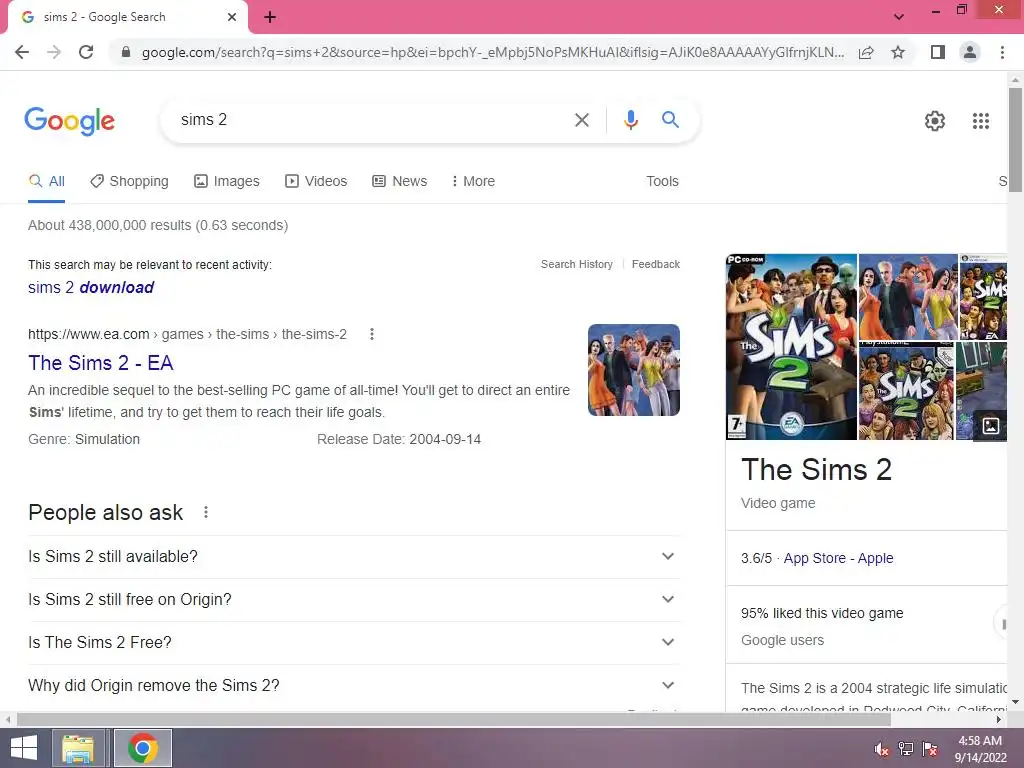Screen dimensions: 1024x768
Task: Open network status tray icon
Action: tap(906, 749)
